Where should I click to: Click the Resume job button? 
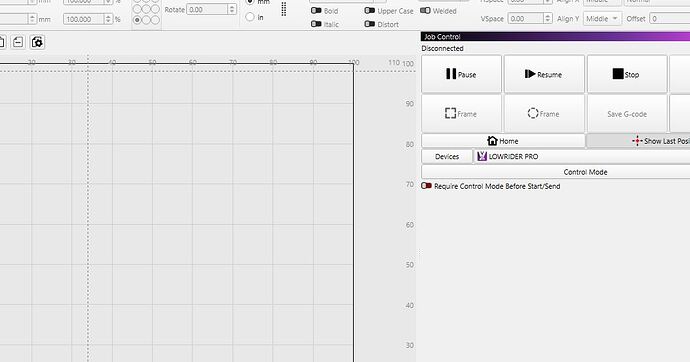(x=544, y=74)
